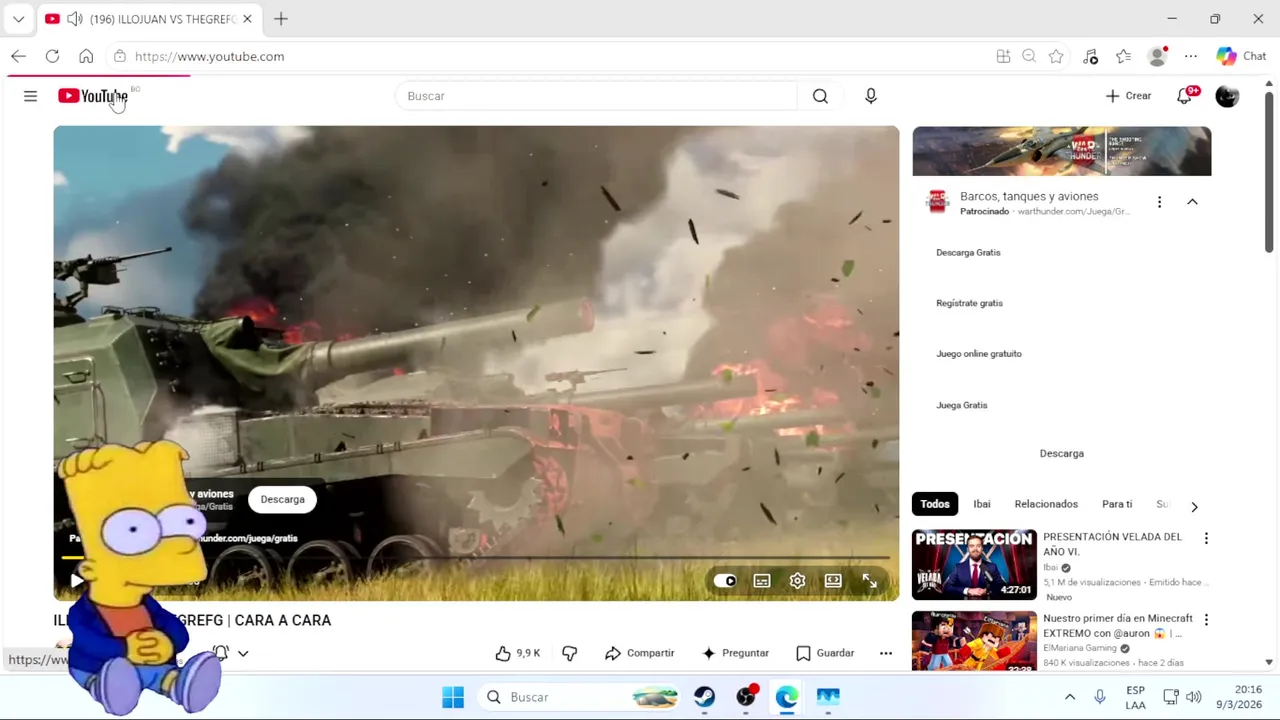Image resolution: width=1280 pixels, height=720 pixels.
Task: Expand the subscription notification dropdown chevron
Action: (243, 653)
